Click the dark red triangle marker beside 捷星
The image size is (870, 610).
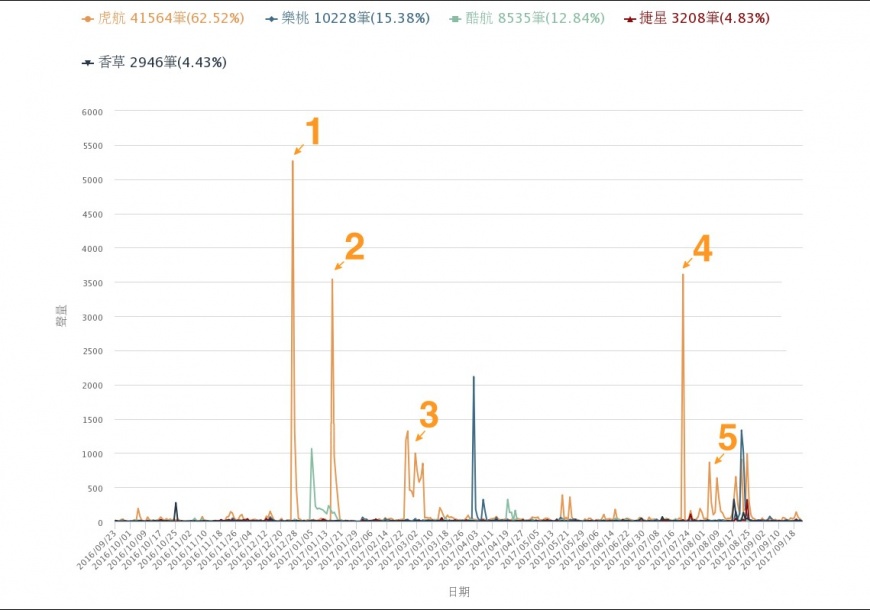tap(629, 19)
